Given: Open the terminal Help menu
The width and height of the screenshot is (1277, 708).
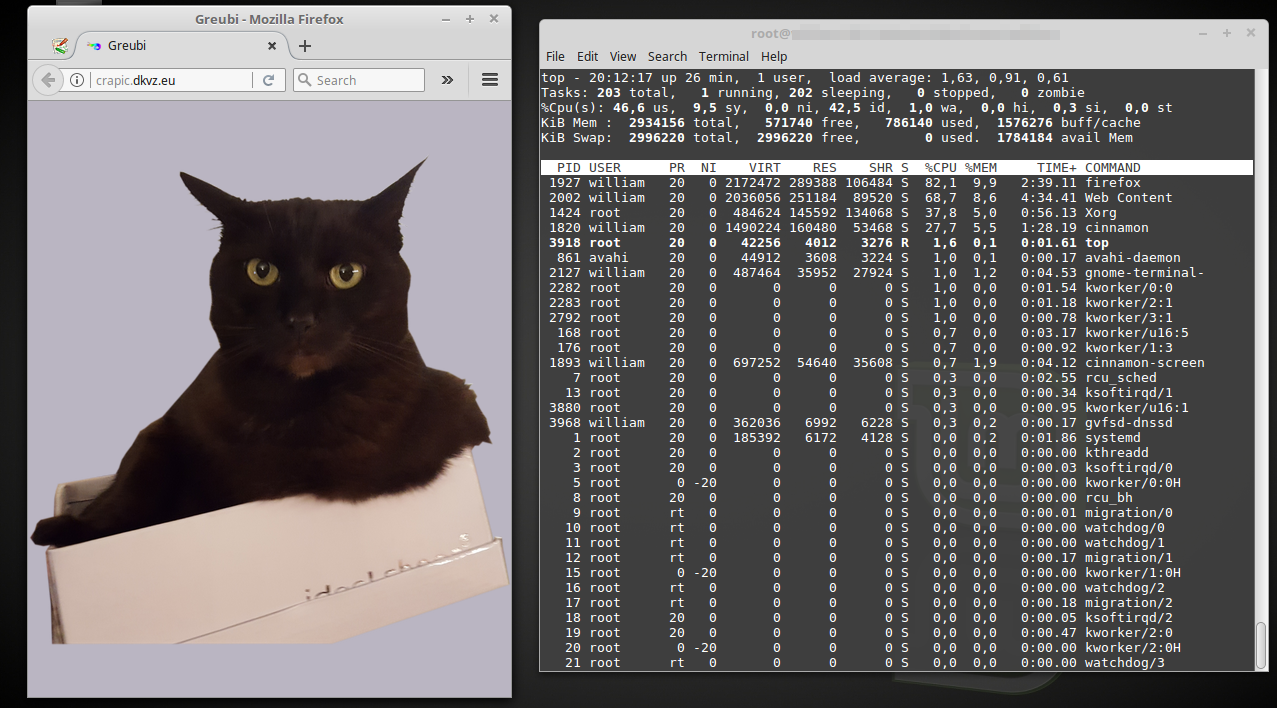Looking at the screenshot, I should (x=774, y=57).
